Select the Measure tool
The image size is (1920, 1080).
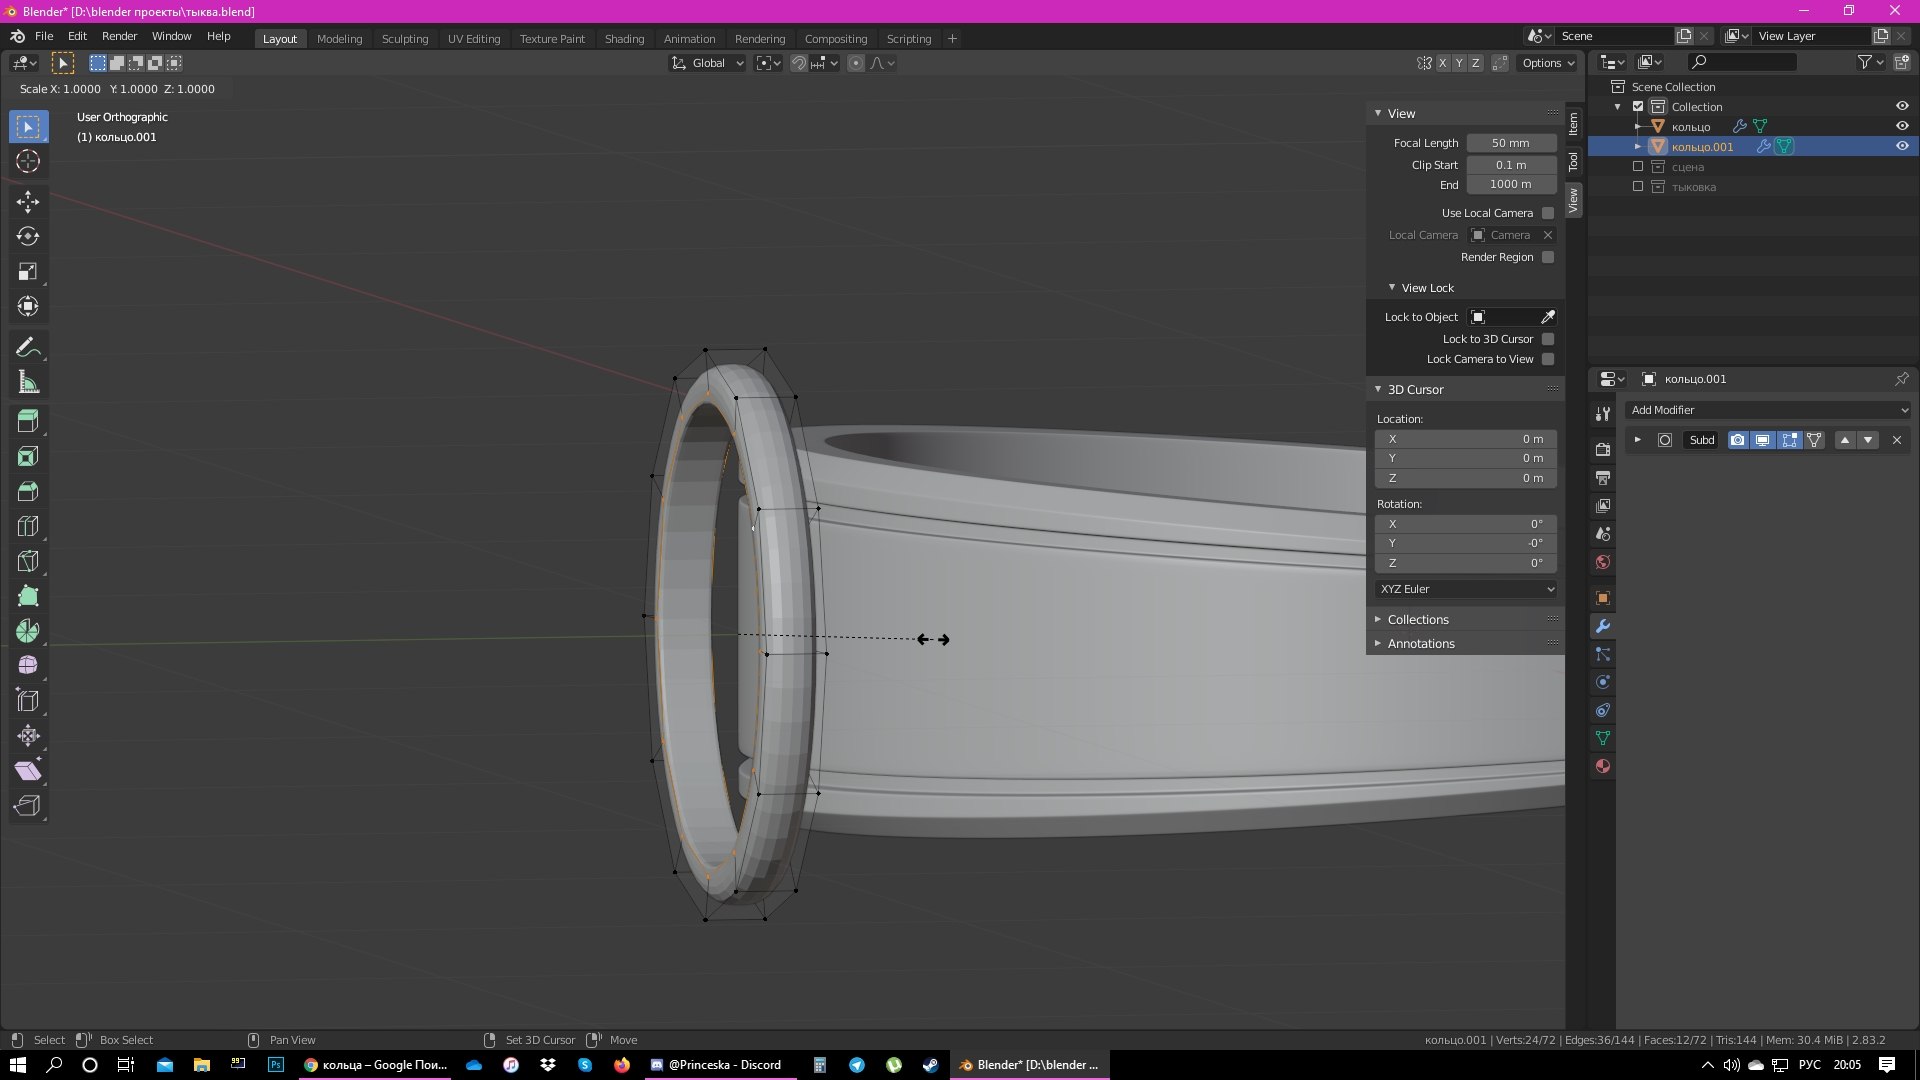coord(28,382)
